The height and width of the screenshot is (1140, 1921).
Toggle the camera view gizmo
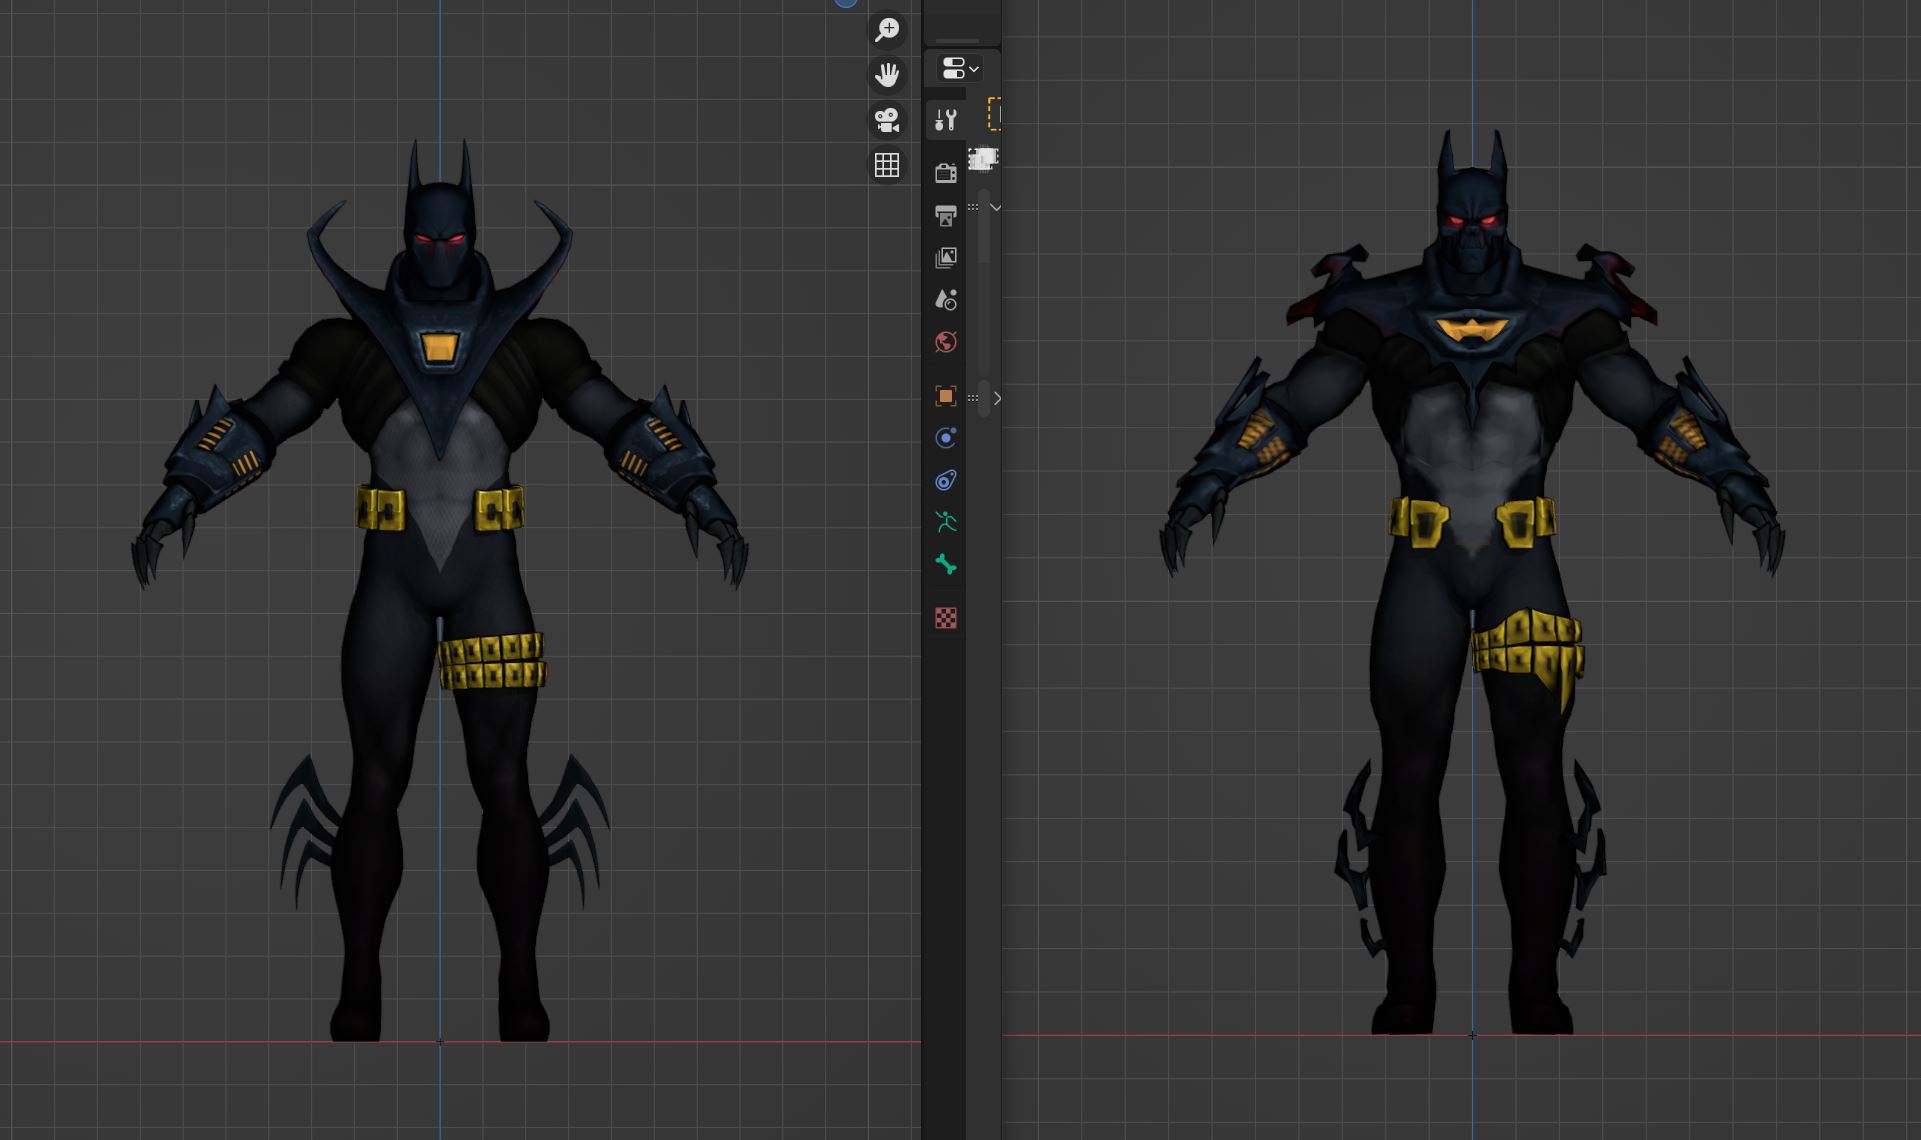tap(887, 120)
